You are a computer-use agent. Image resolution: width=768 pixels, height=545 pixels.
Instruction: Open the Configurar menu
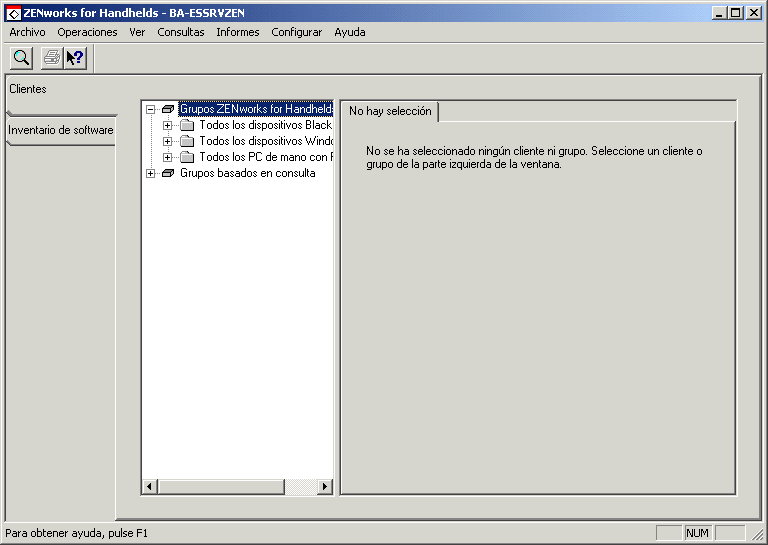click(296, 32)
